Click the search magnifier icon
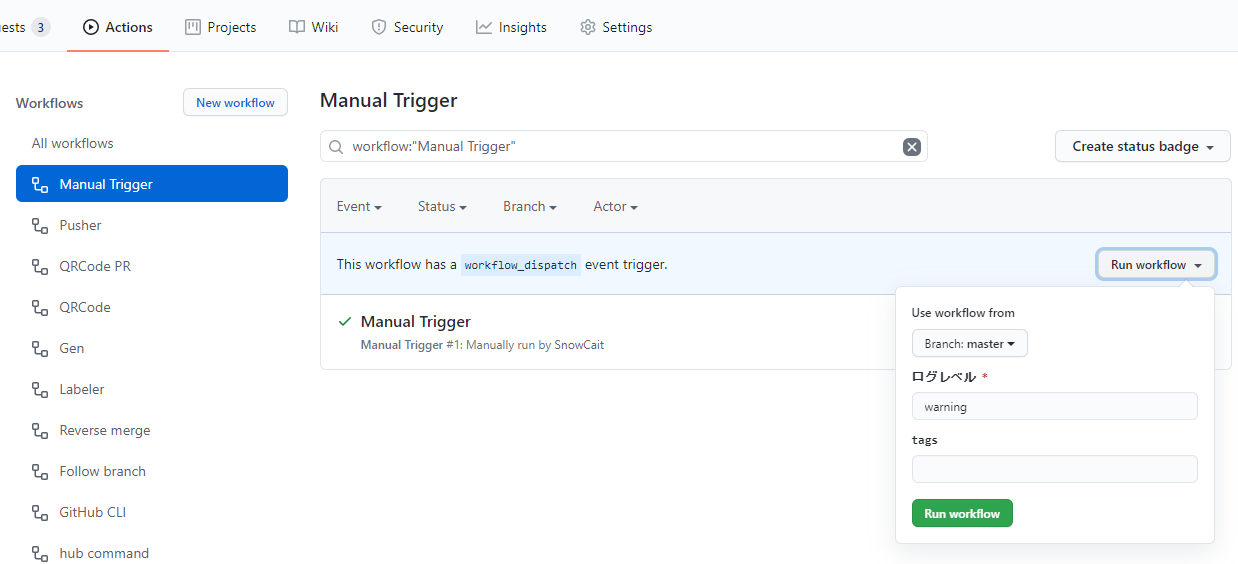Viewport: 1238px width, 564px height. click(336, 147)
